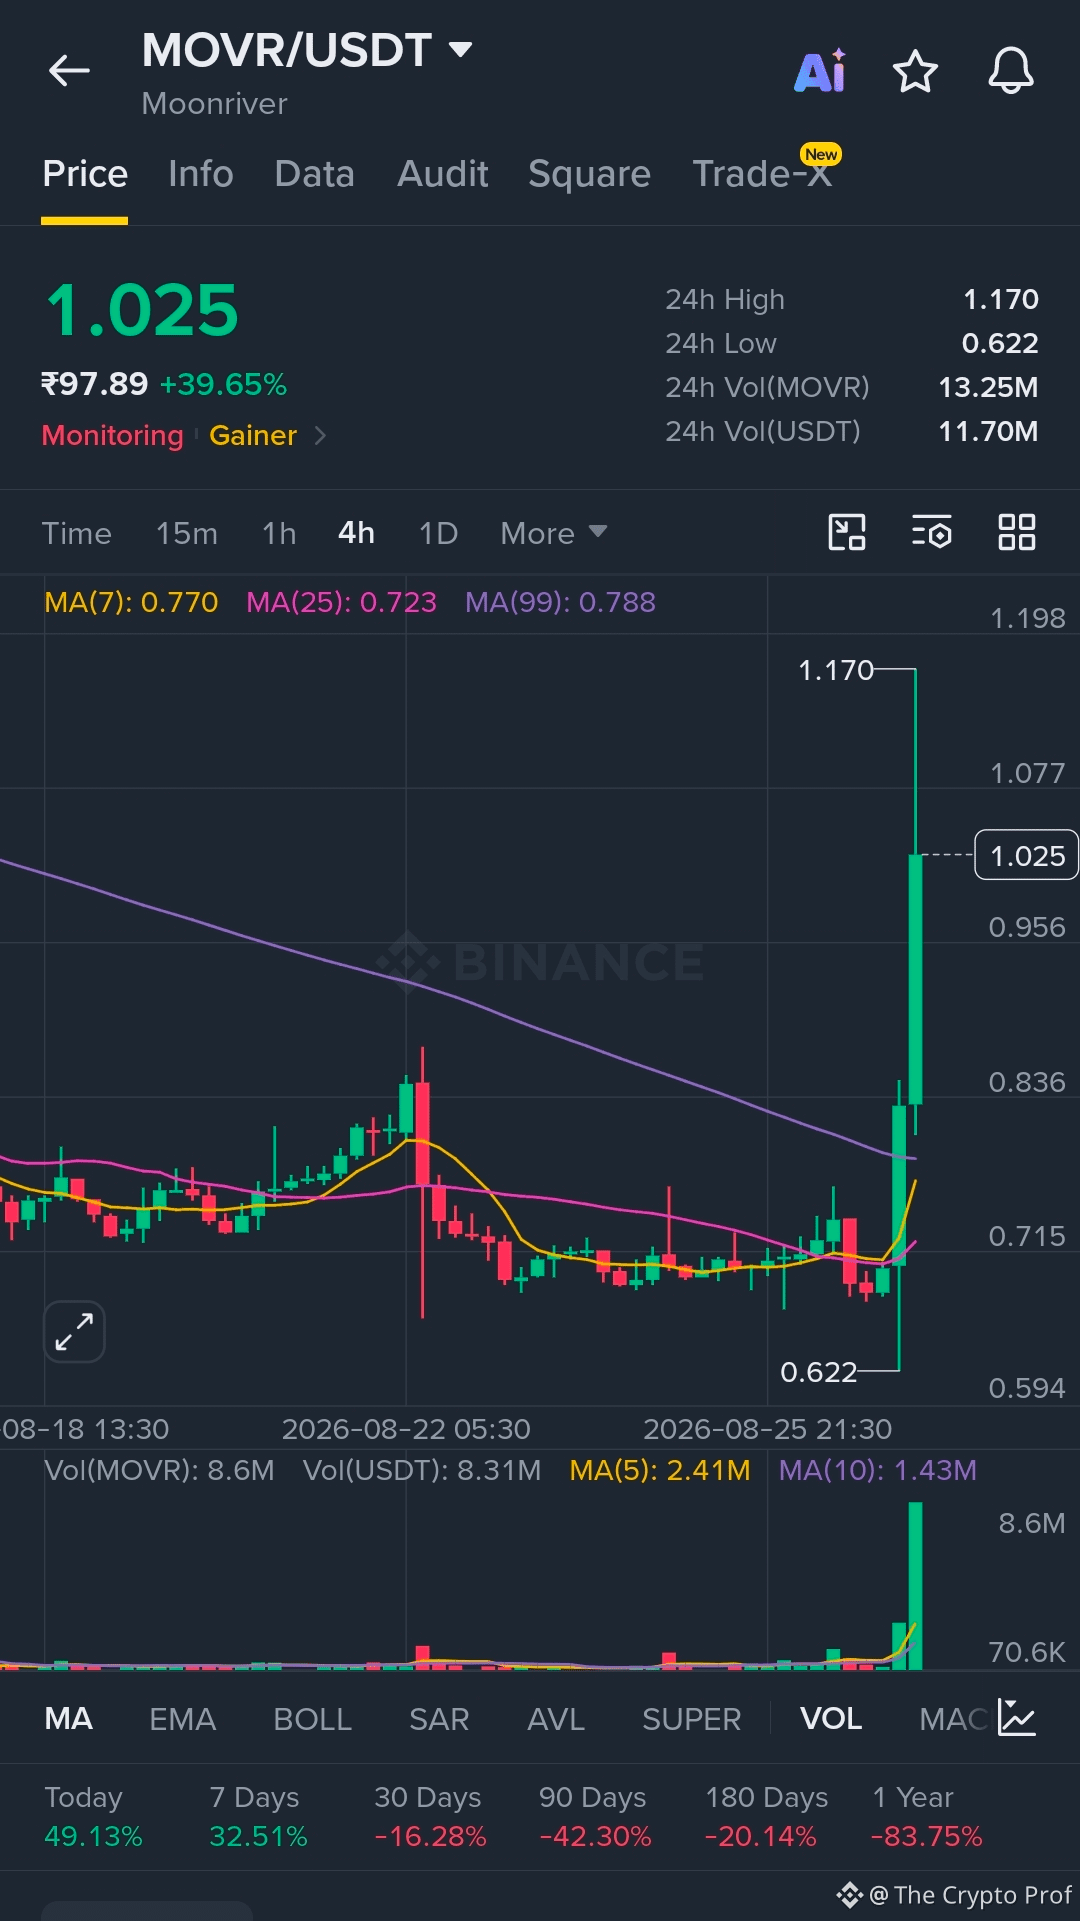The height and width of the screenshot is (1921, 1080).
Task: Tap the back arrow icon
Action: [69, 71]
